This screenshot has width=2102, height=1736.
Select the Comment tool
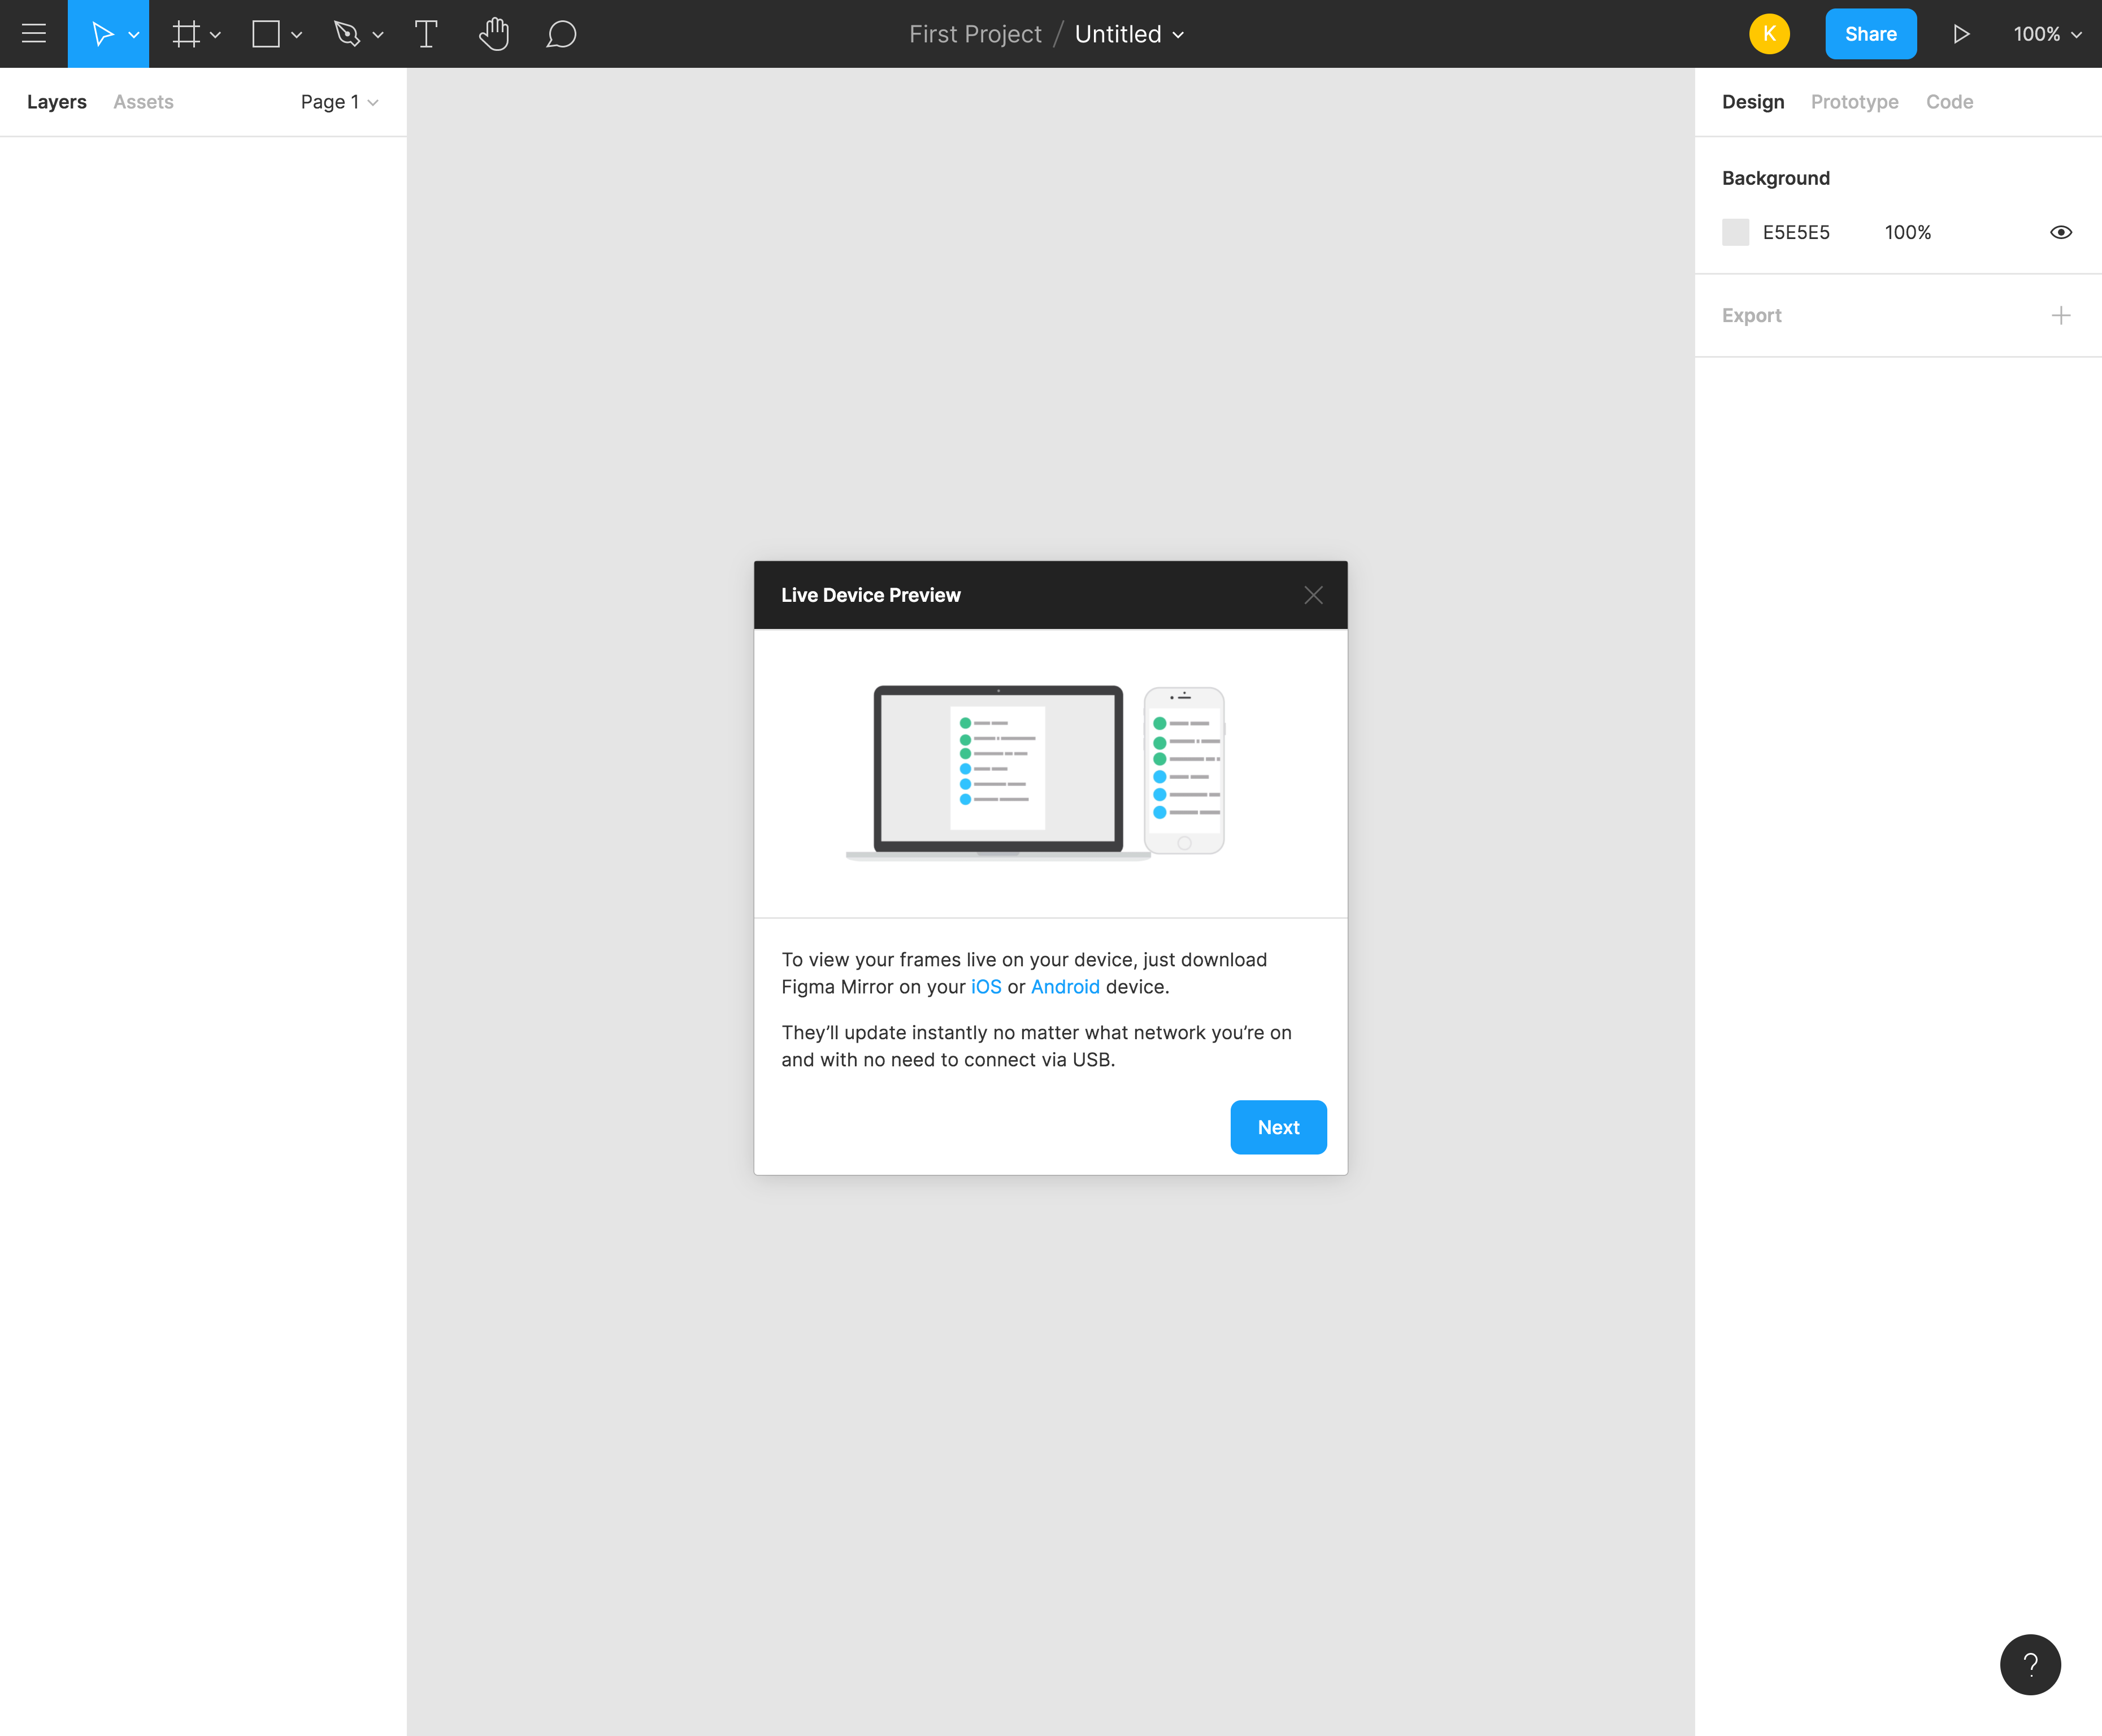561,34
